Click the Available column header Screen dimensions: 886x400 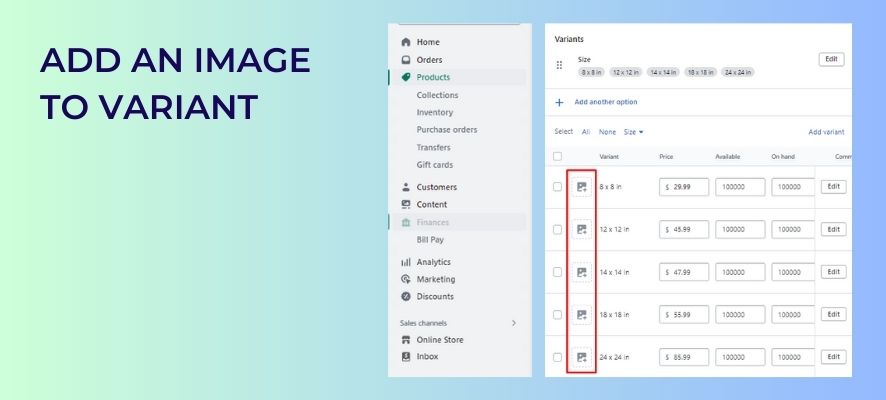tap(728, 157)
